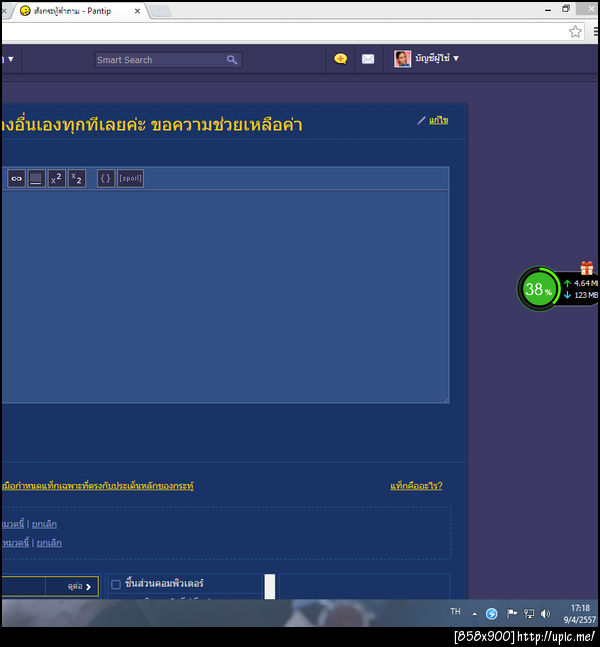Open Pantip notifications chat bubble icon
Viewport: 600px width, 647px height.
tap(340, 59)
